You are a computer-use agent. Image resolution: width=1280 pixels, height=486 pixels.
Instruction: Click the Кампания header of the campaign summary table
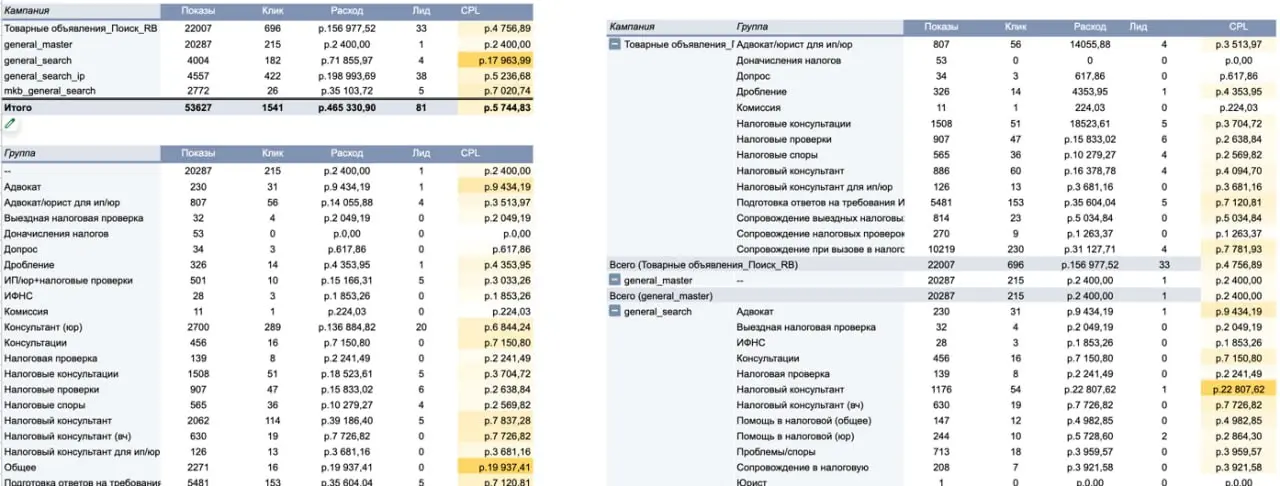[x=28, y=10]
